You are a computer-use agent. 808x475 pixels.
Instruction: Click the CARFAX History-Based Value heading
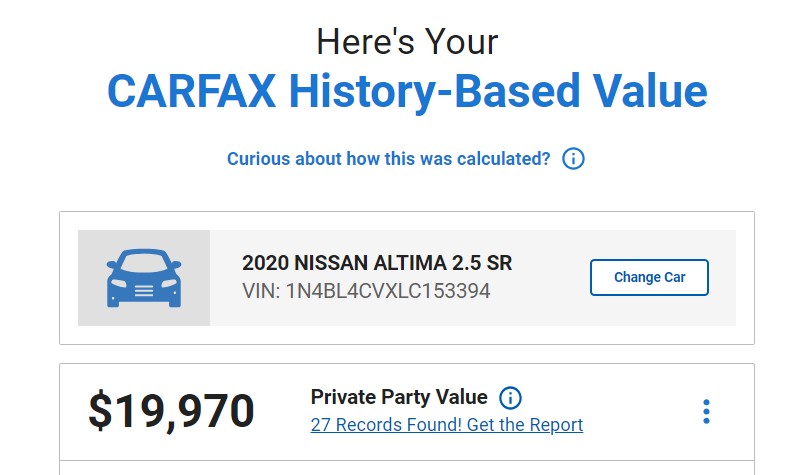[x=407, y=91]
